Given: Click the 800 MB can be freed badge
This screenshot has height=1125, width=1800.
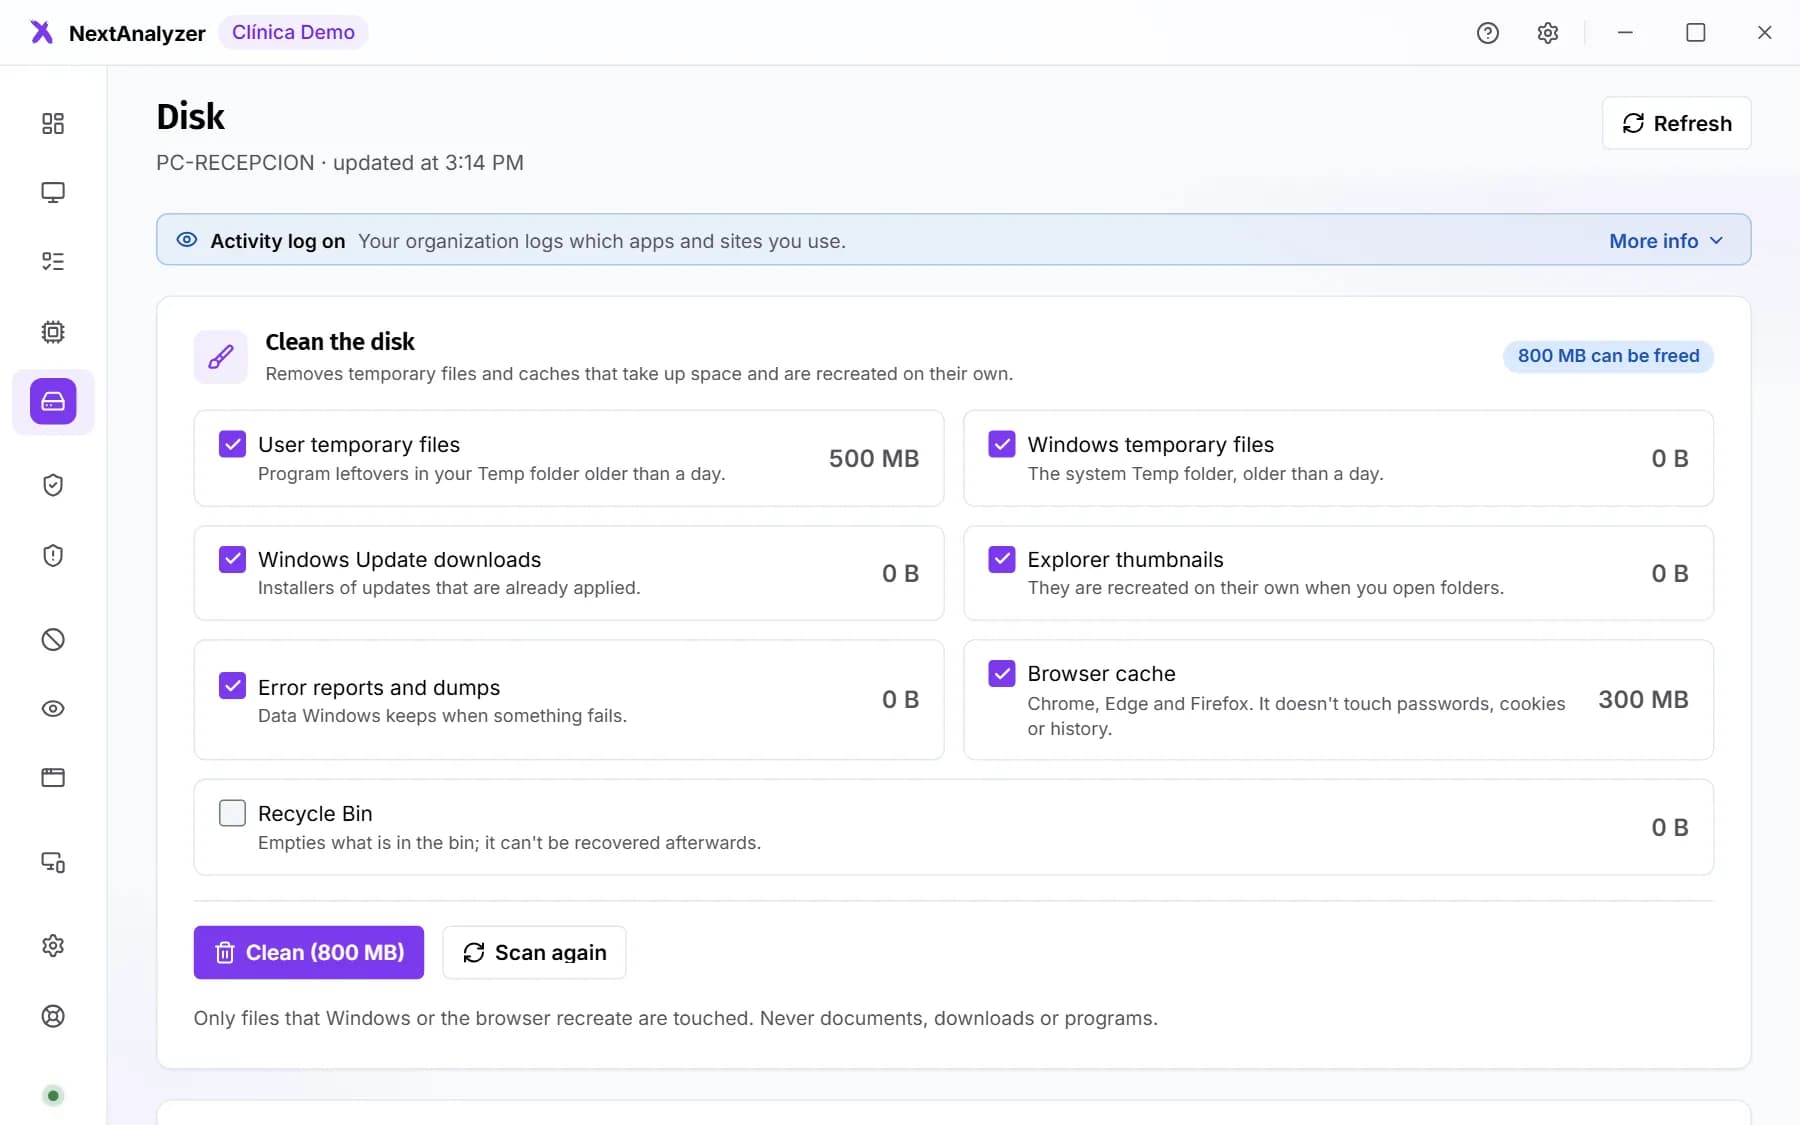Looking at the screenshot, I should coord(1608,356).
